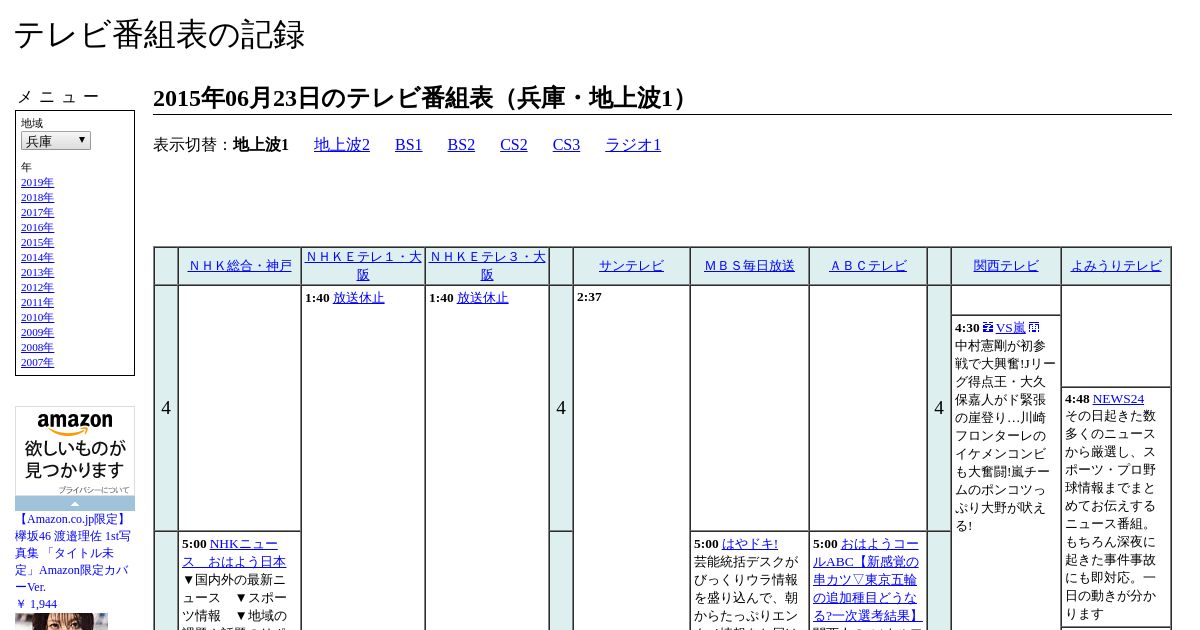Click the subtitle (字) icon before VS嵐

tap(988, 328)
